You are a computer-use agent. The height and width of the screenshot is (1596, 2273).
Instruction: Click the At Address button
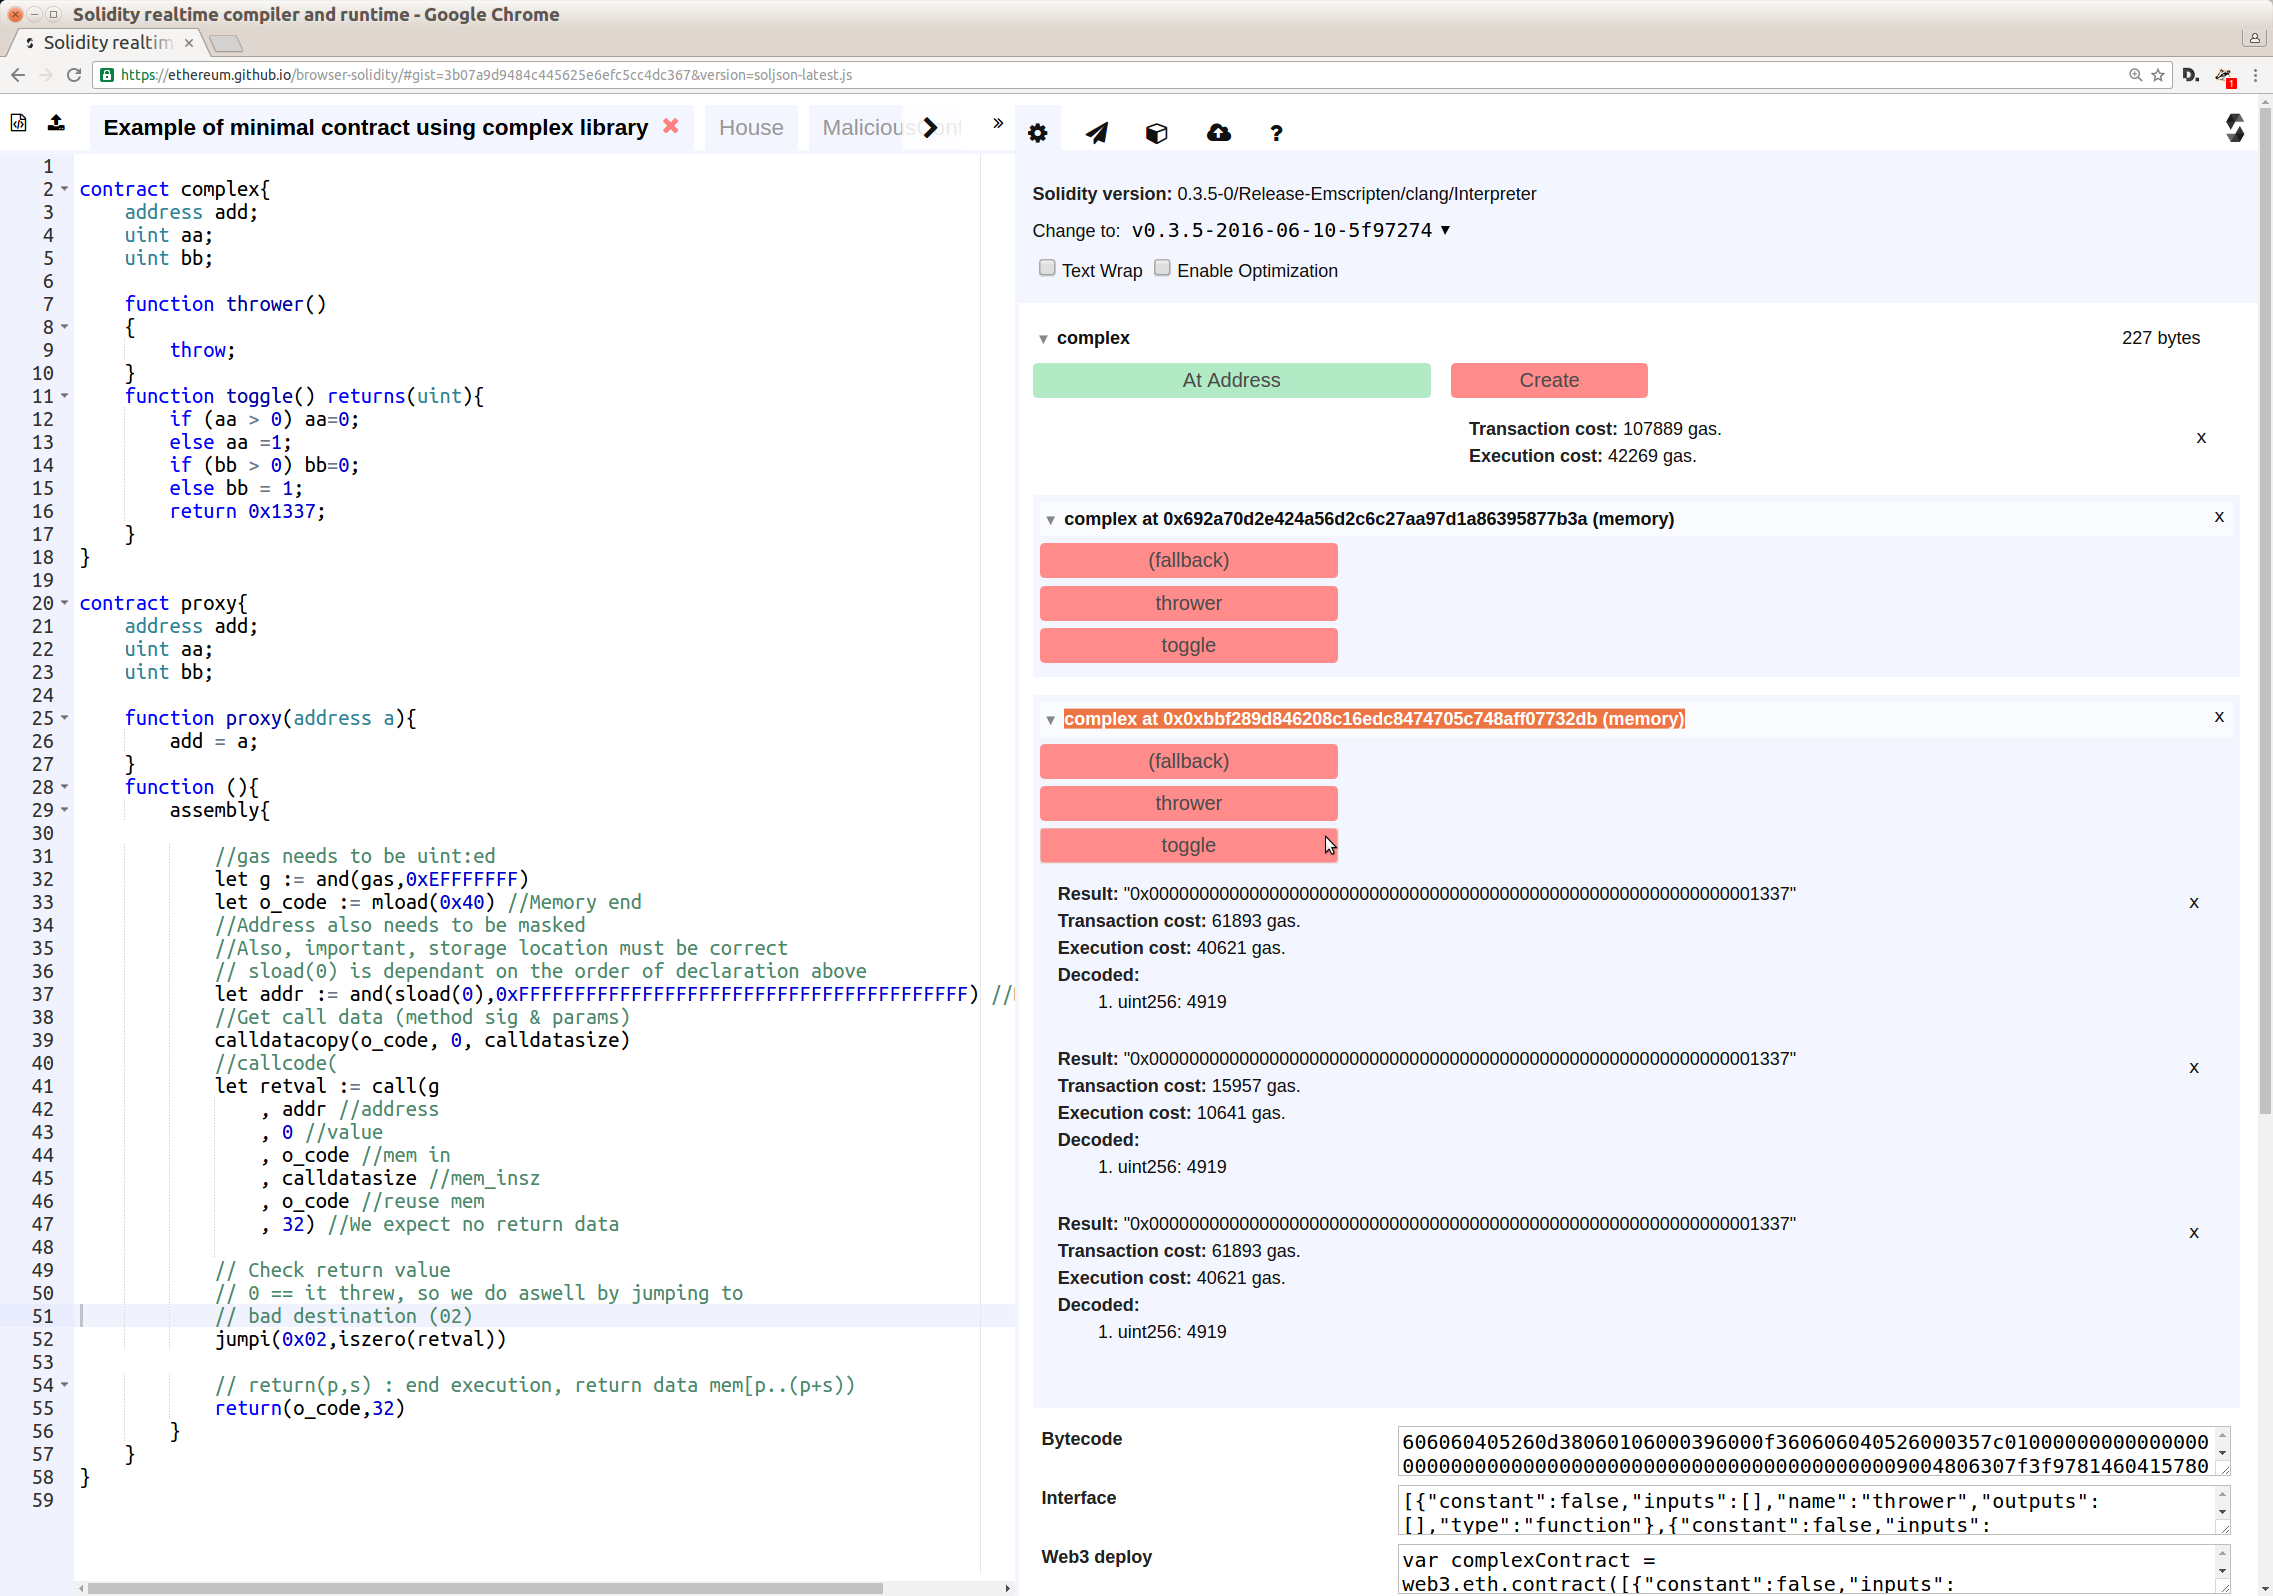(x=1231, y=380)
